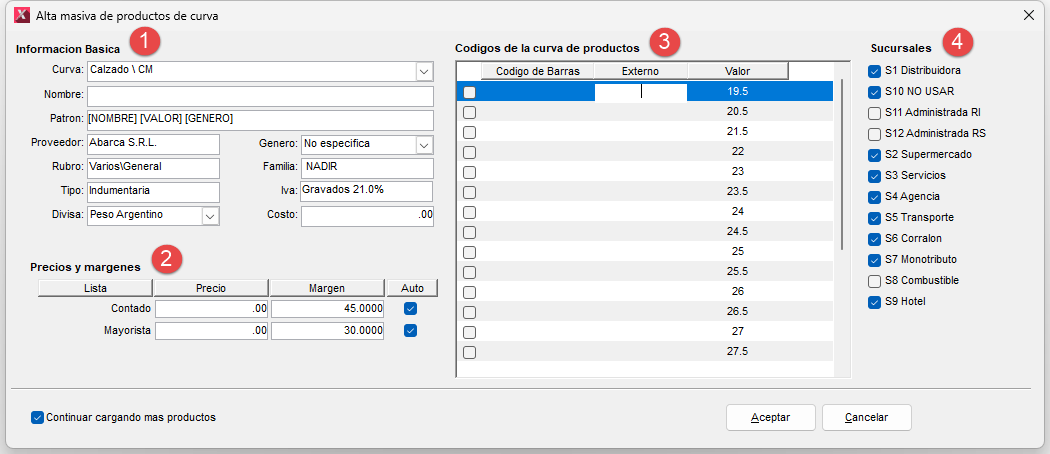The image size is (1050, 454).
Task: Uncheck the S1 Distribuidora branch checkbox
Action: [x=876, y=71]
